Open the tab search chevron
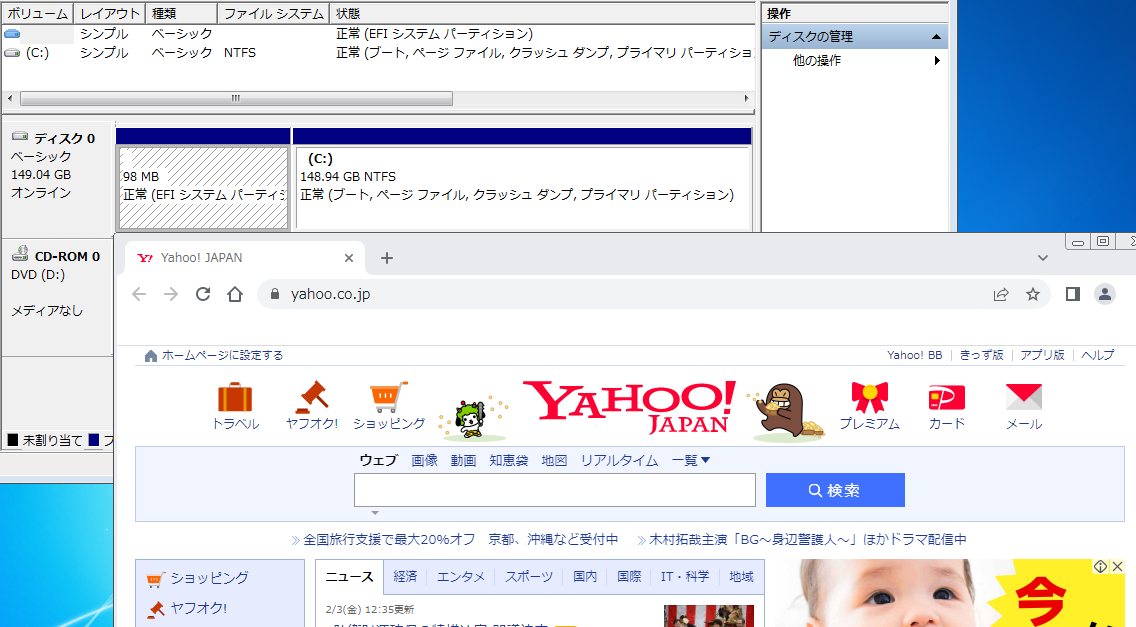The image size is (1136, 627). pos(1043,258)
